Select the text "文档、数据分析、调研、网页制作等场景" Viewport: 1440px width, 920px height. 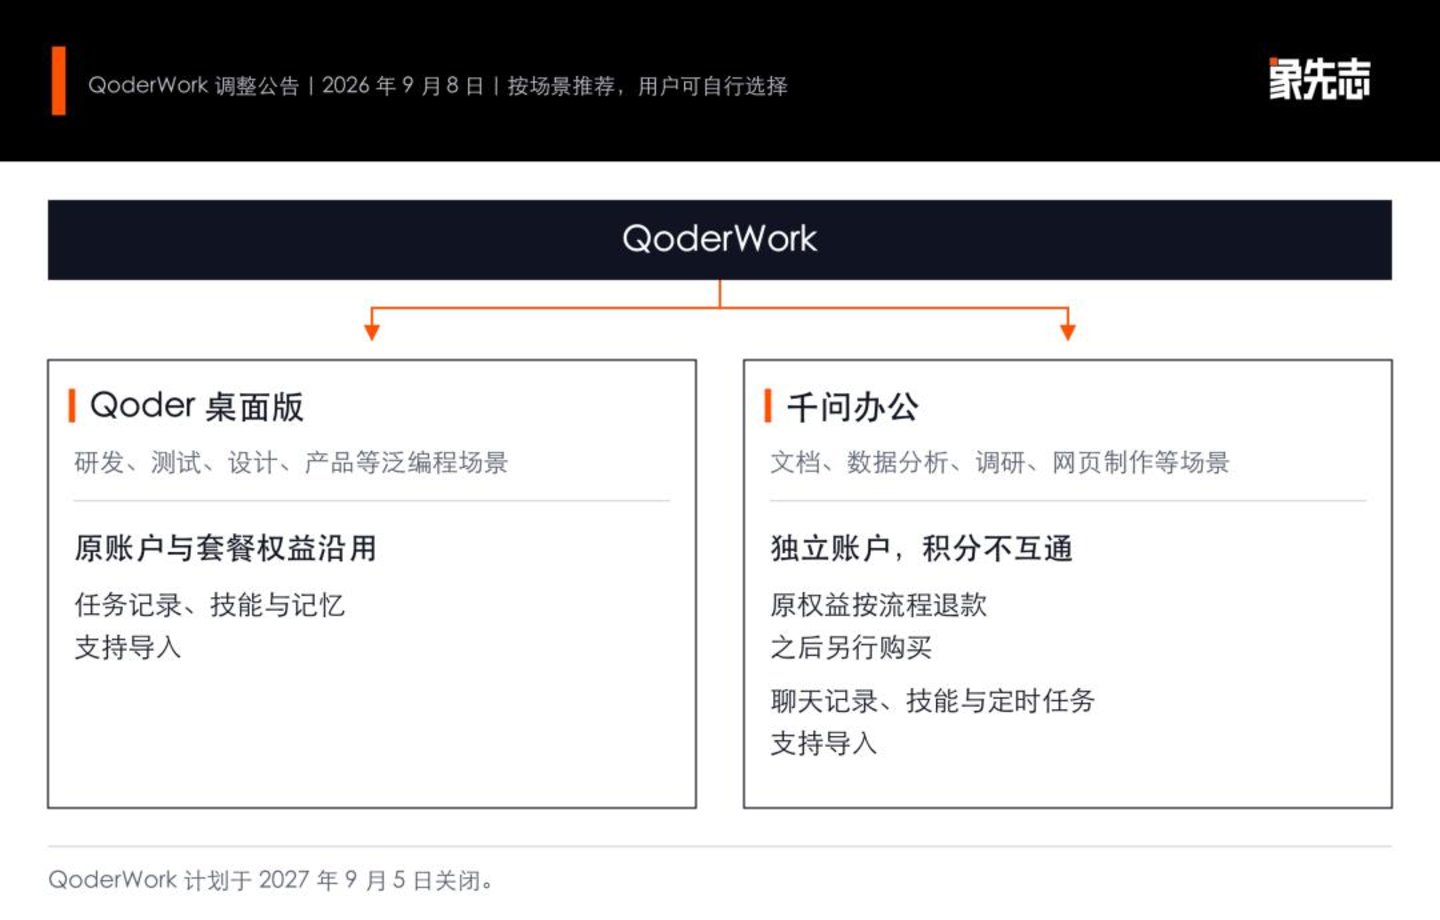tap(1000, 462)
